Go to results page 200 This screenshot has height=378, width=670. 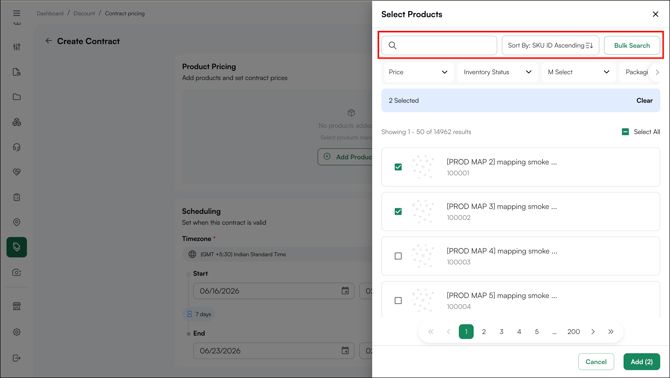(x=573, y=331)
